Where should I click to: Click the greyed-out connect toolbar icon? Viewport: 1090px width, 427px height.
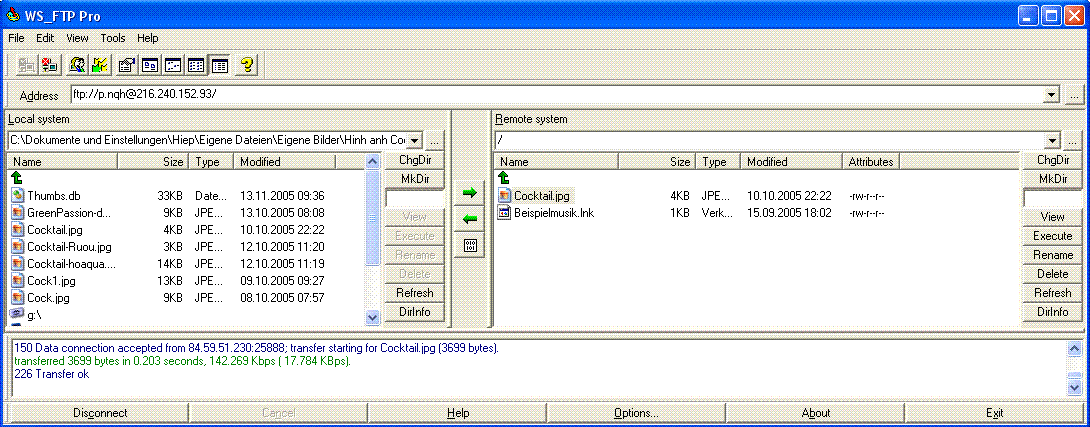tap(26, 65)
